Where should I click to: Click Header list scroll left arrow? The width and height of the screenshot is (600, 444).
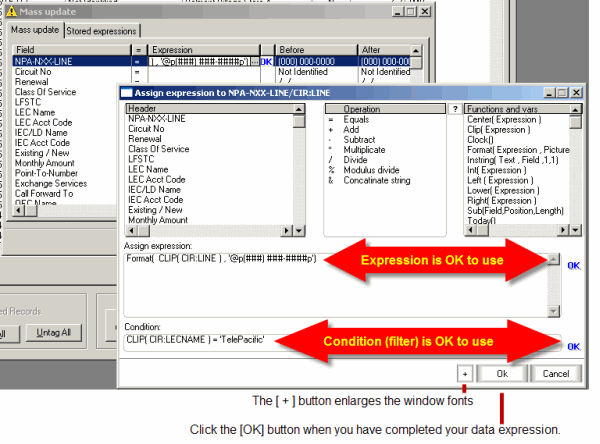[x=132, y=230]
